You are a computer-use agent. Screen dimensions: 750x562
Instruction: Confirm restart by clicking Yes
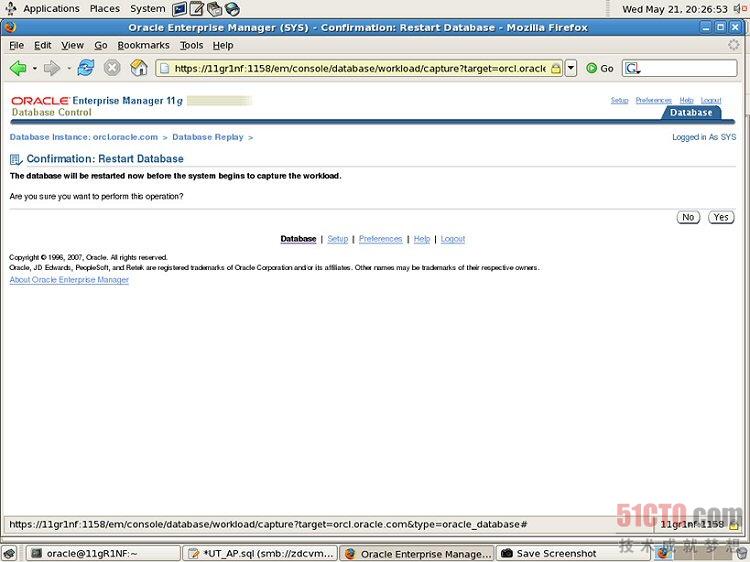[720, 217]
